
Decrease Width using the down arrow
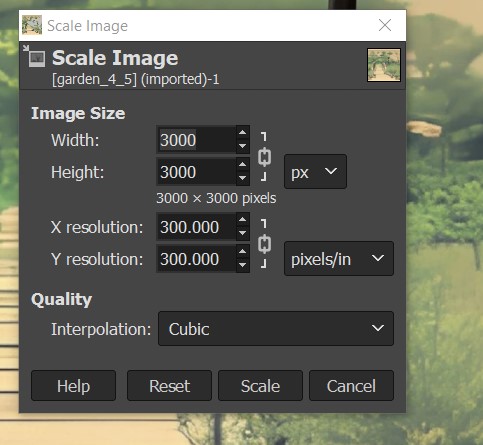coord(243,146)
